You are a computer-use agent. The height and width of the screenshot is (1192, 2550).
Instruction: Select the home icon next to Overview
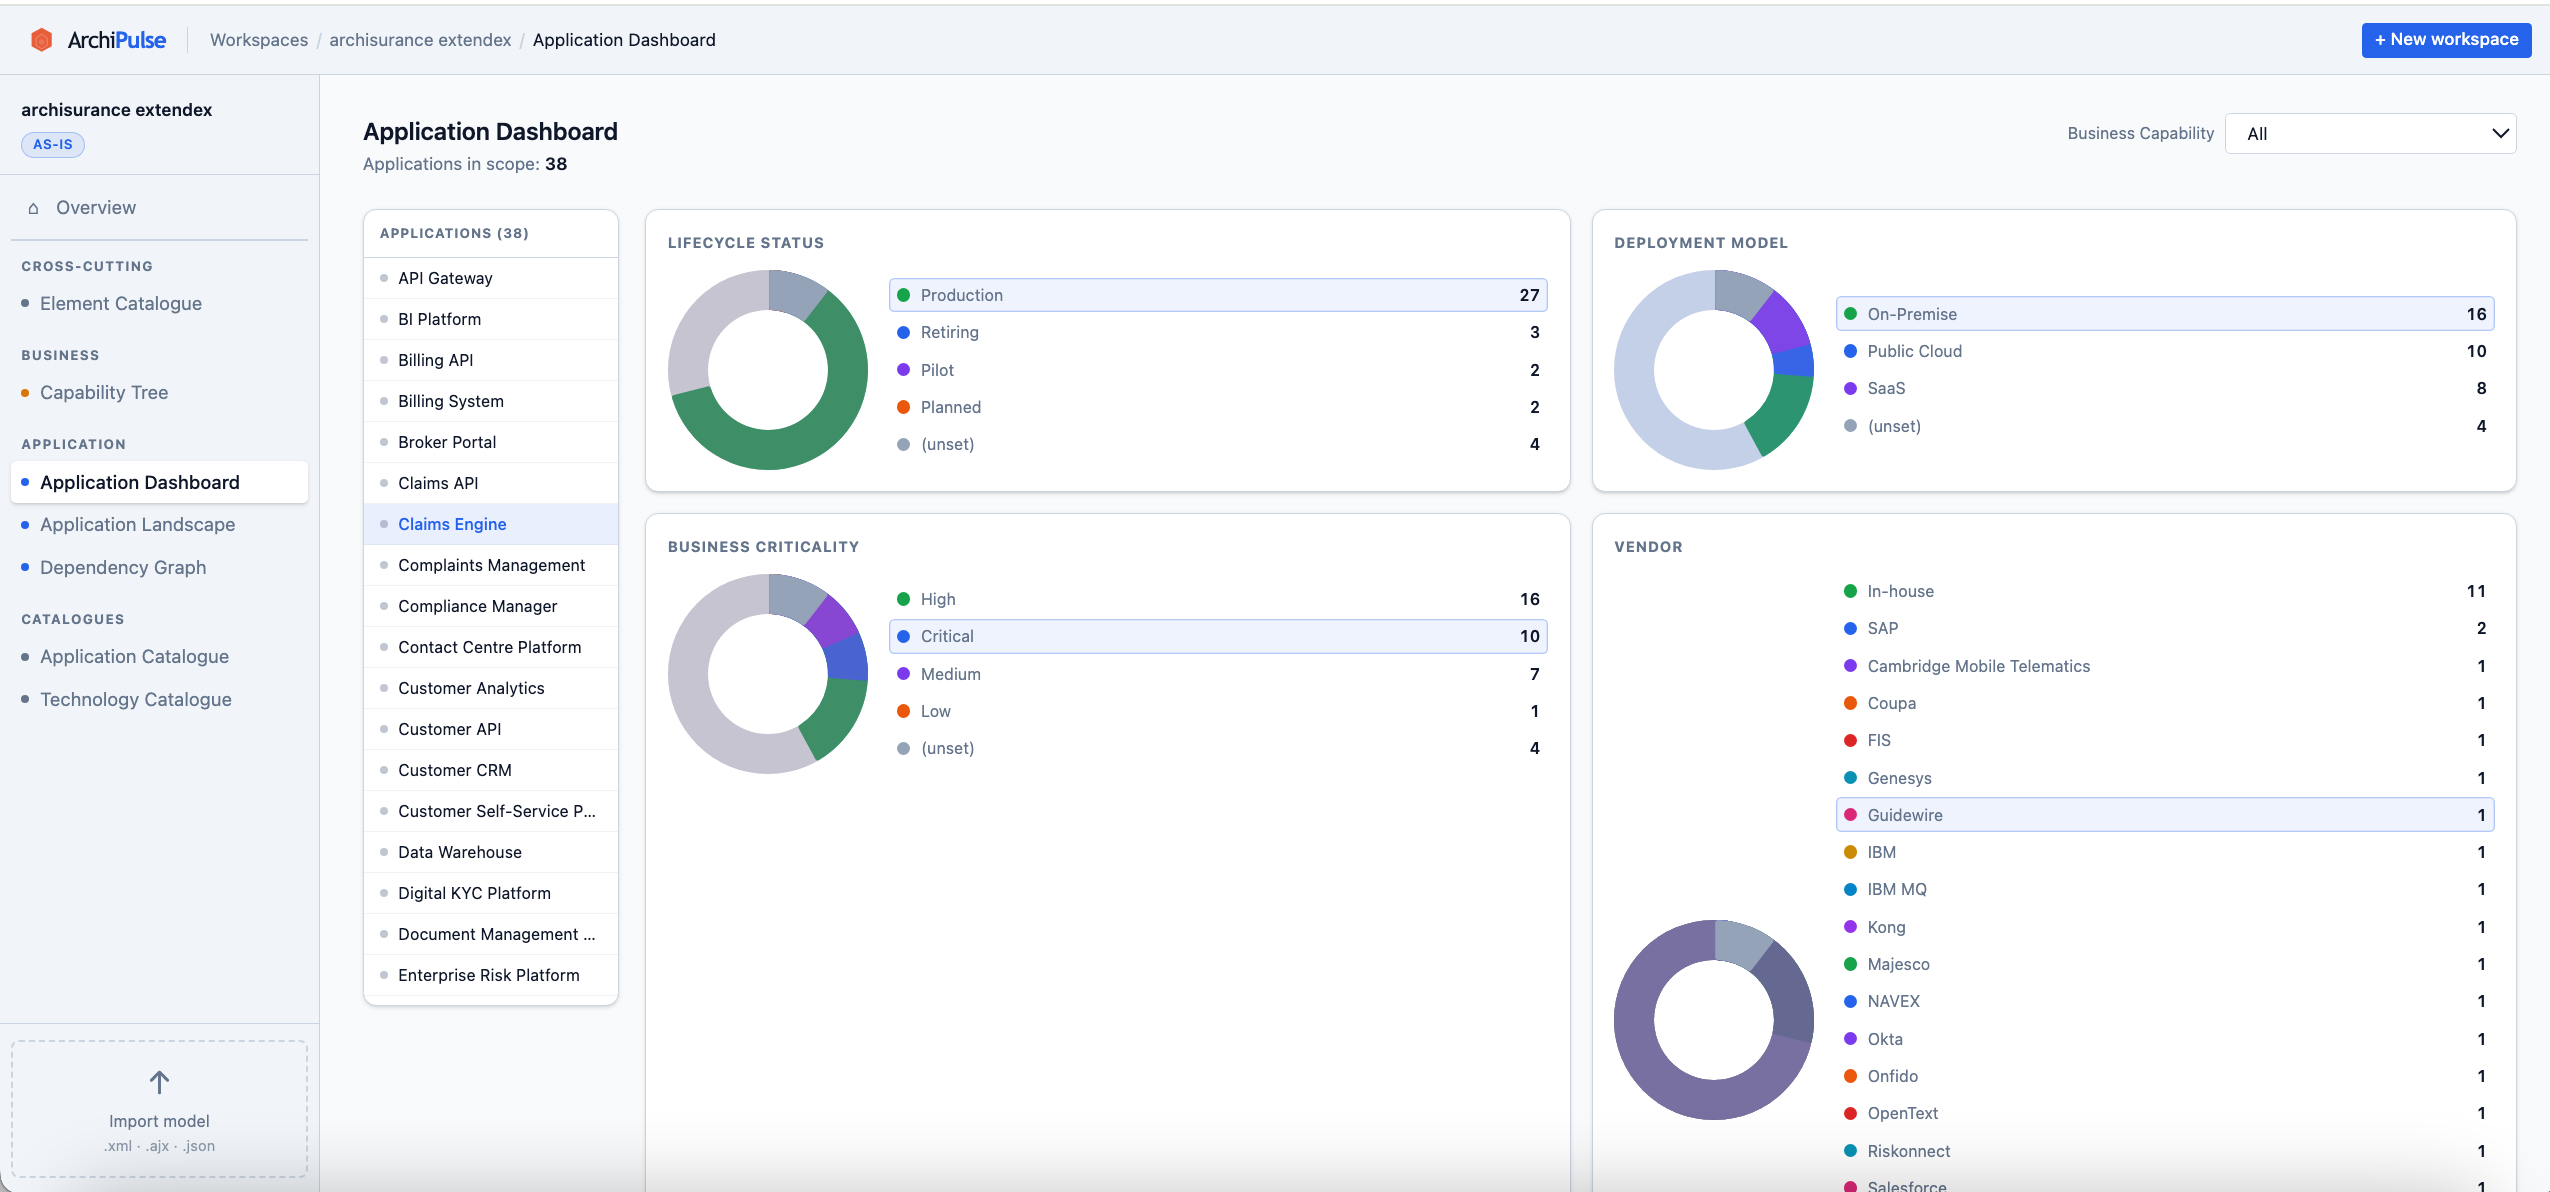point(33,207)
